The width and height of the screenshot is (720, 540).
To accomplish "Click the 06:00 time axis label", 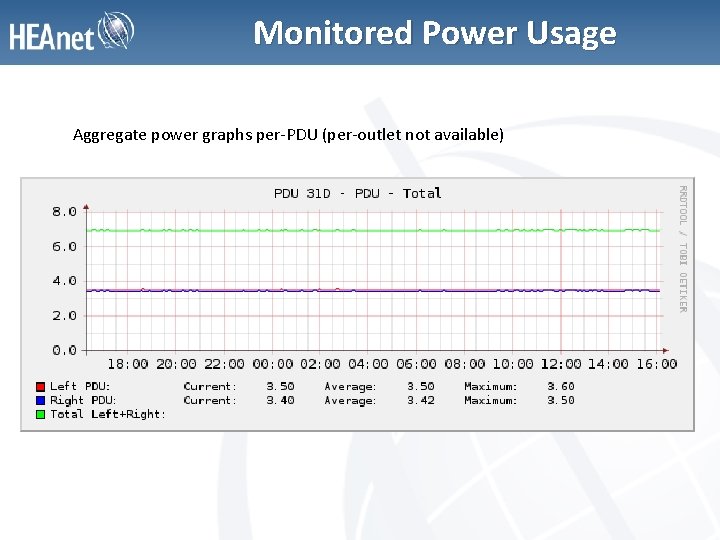I will coord(416,365).
